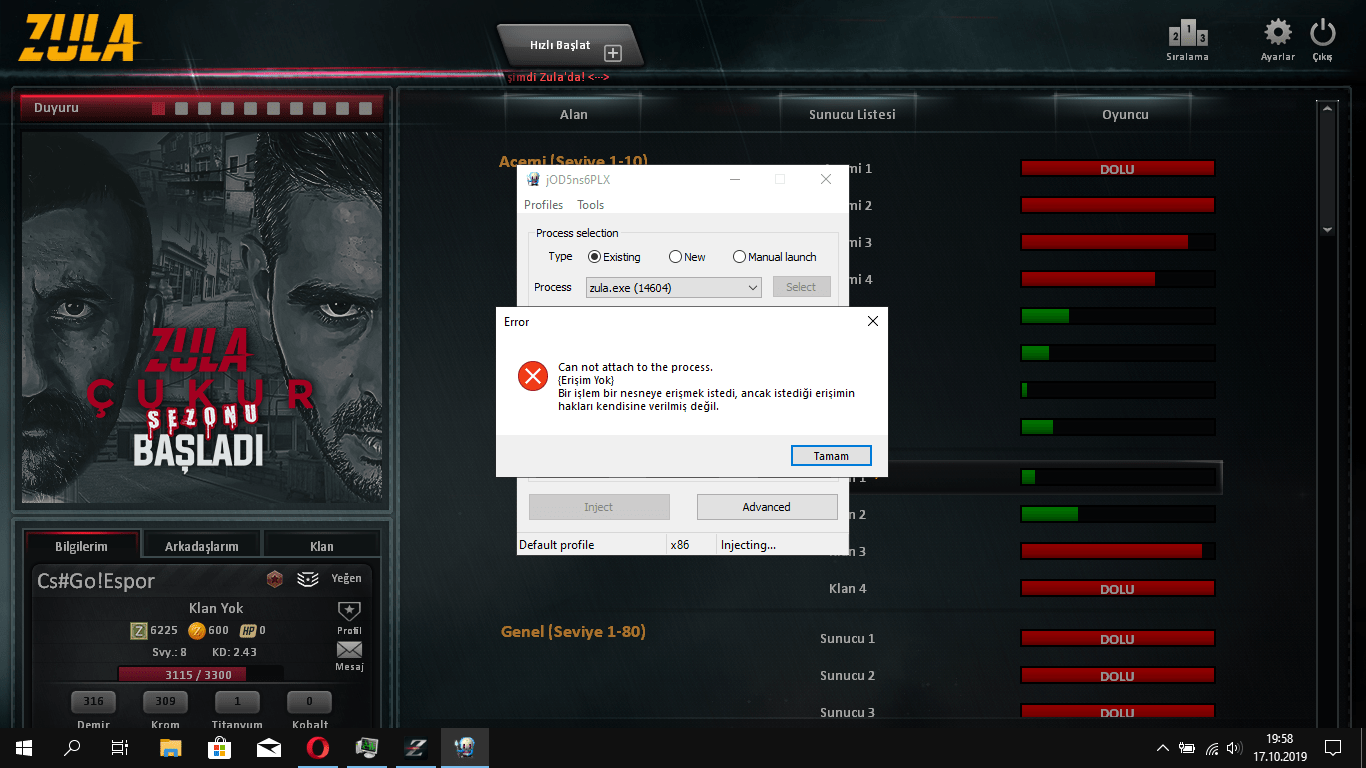Click the Çukur Sezonu announcement banner

[202, 317]
